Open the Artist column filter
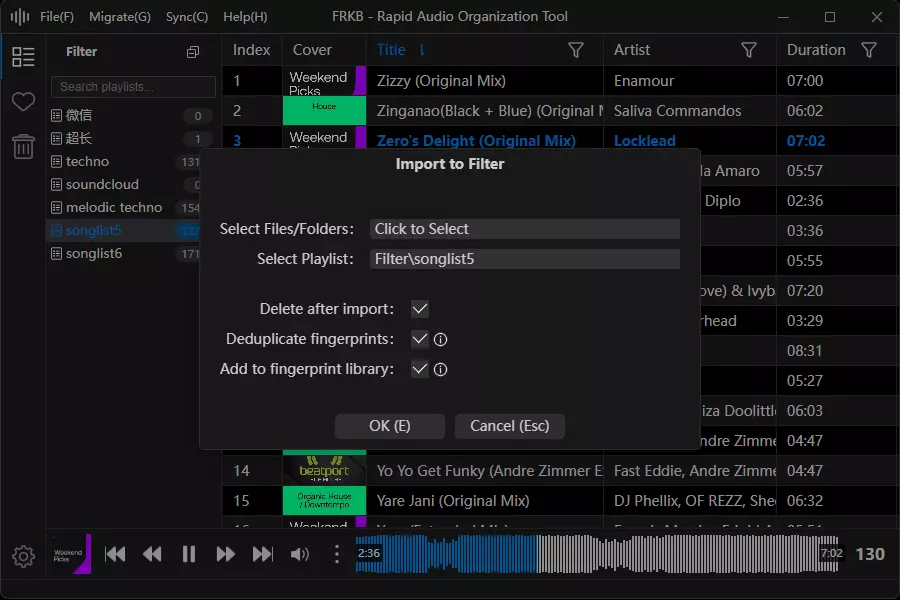The width and height of the screenshot is (900, 600). (748, 50)
